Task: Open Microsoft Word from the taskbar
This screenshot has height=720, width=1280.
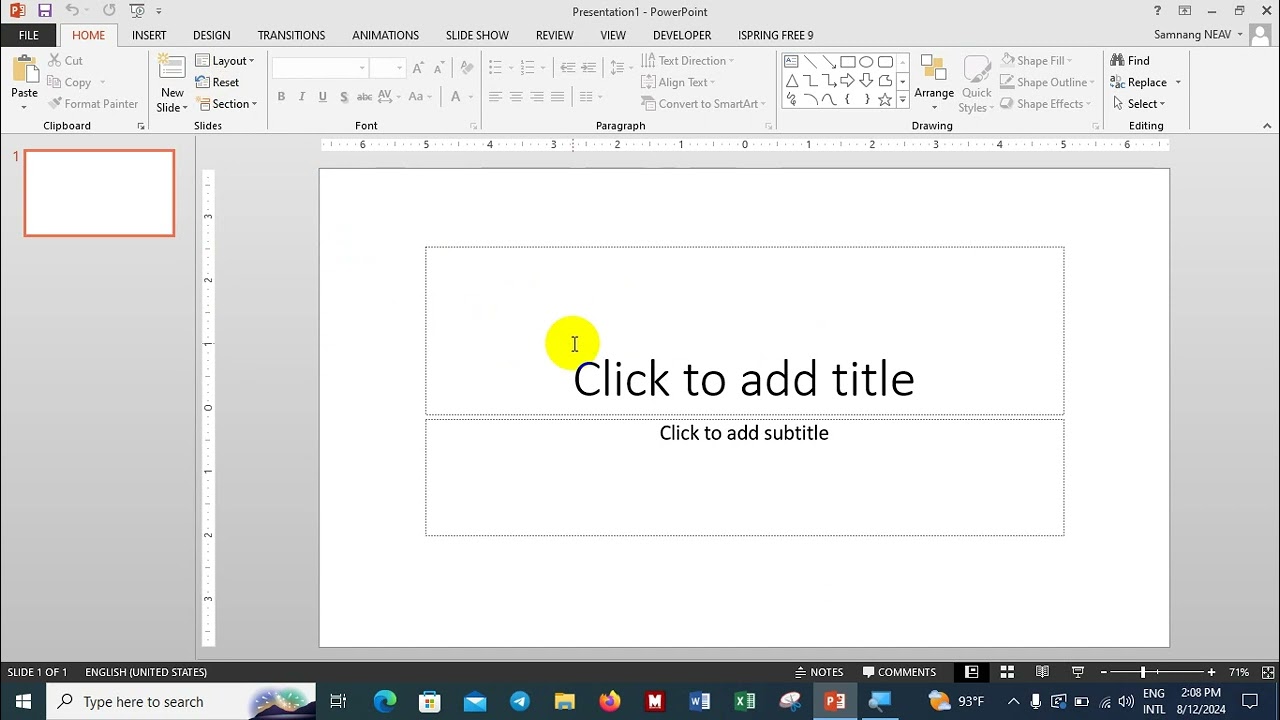Action: point(700,701)
